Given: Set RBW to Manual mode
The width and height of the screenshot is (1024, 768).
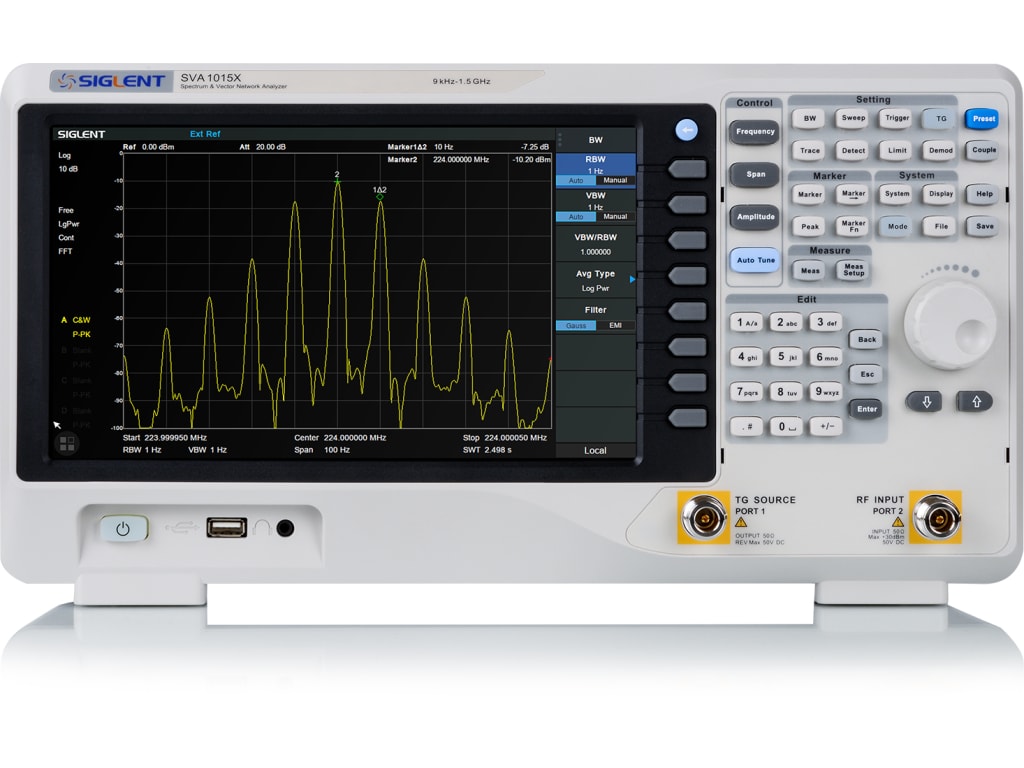Looking at the screenshot, I should coord(615,181).
